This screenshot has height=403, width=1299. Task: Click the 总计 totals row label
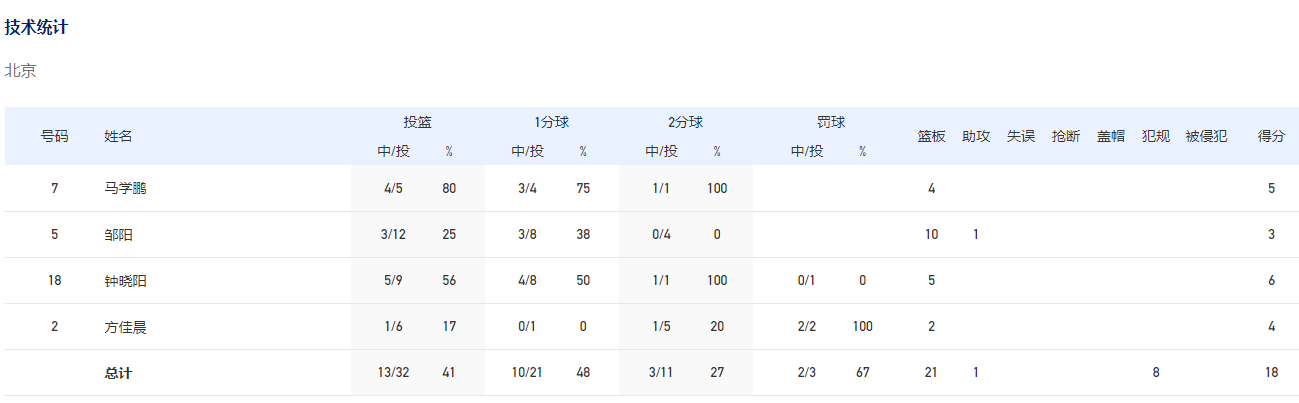[x=118, y=373]
